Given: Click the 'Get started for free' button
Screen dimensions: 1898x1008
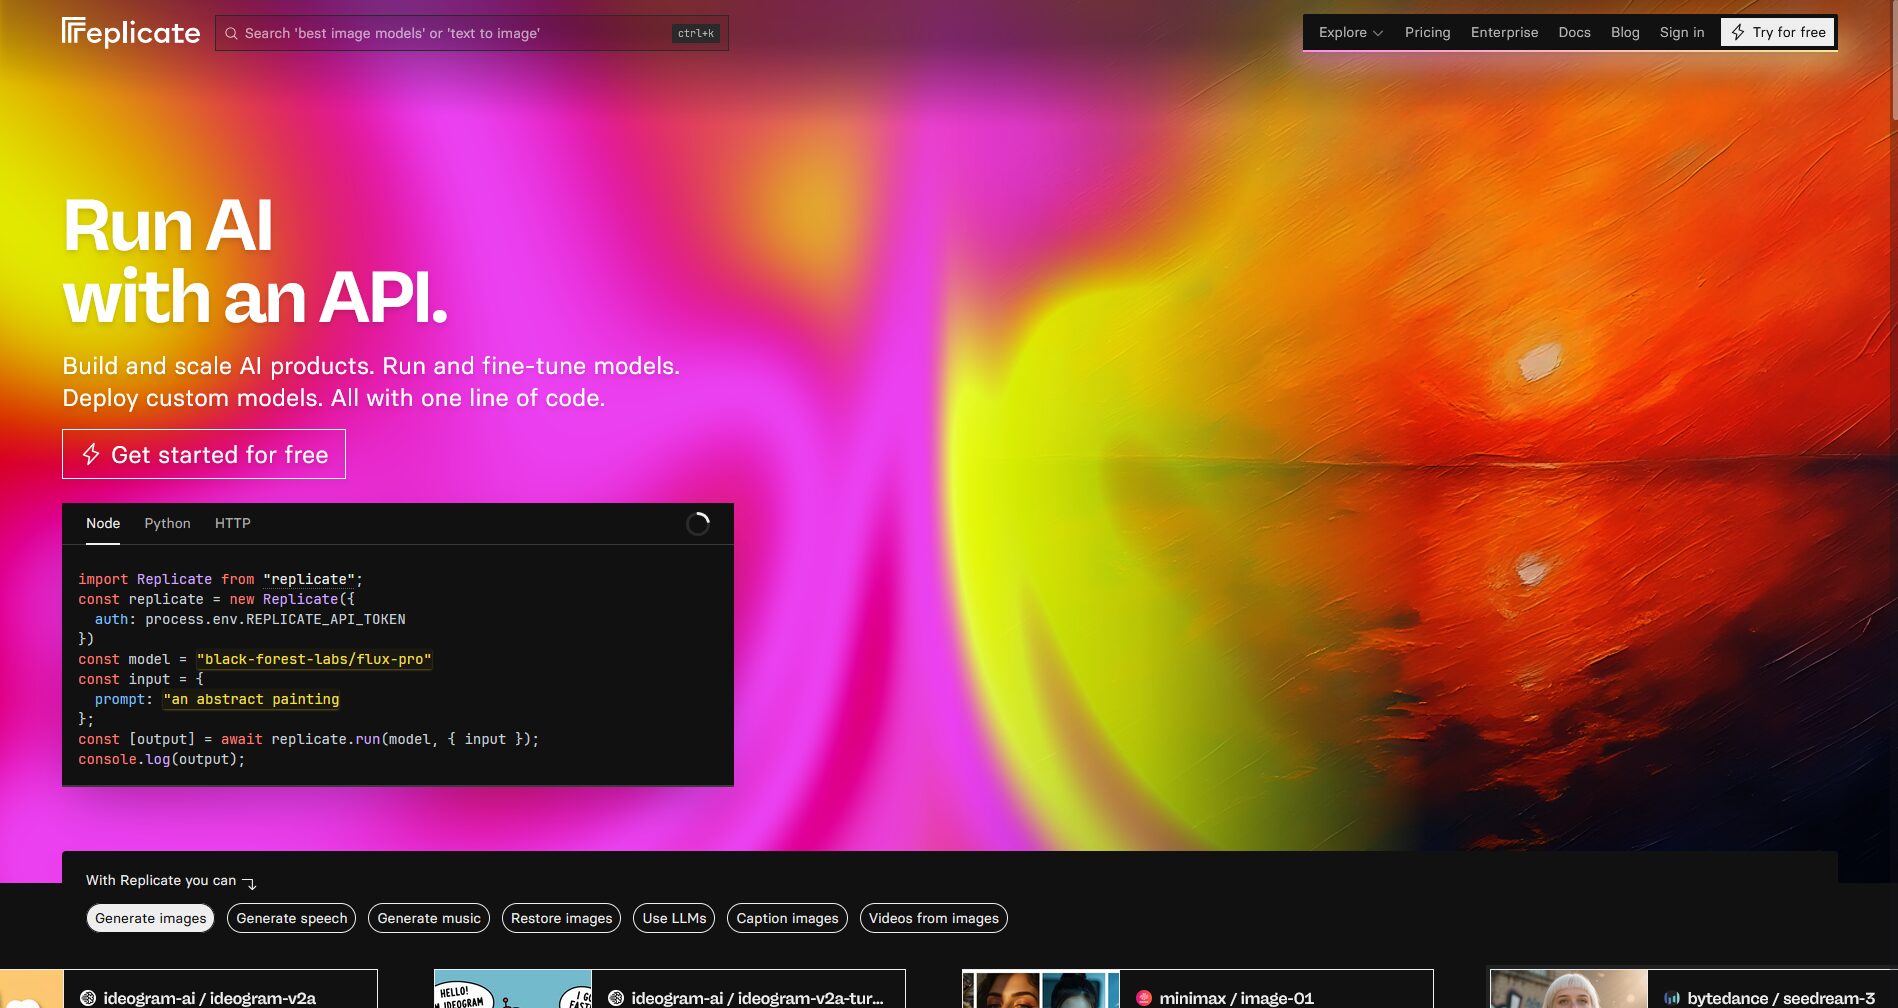Looking at the screenshot, I should coord(204,454).
